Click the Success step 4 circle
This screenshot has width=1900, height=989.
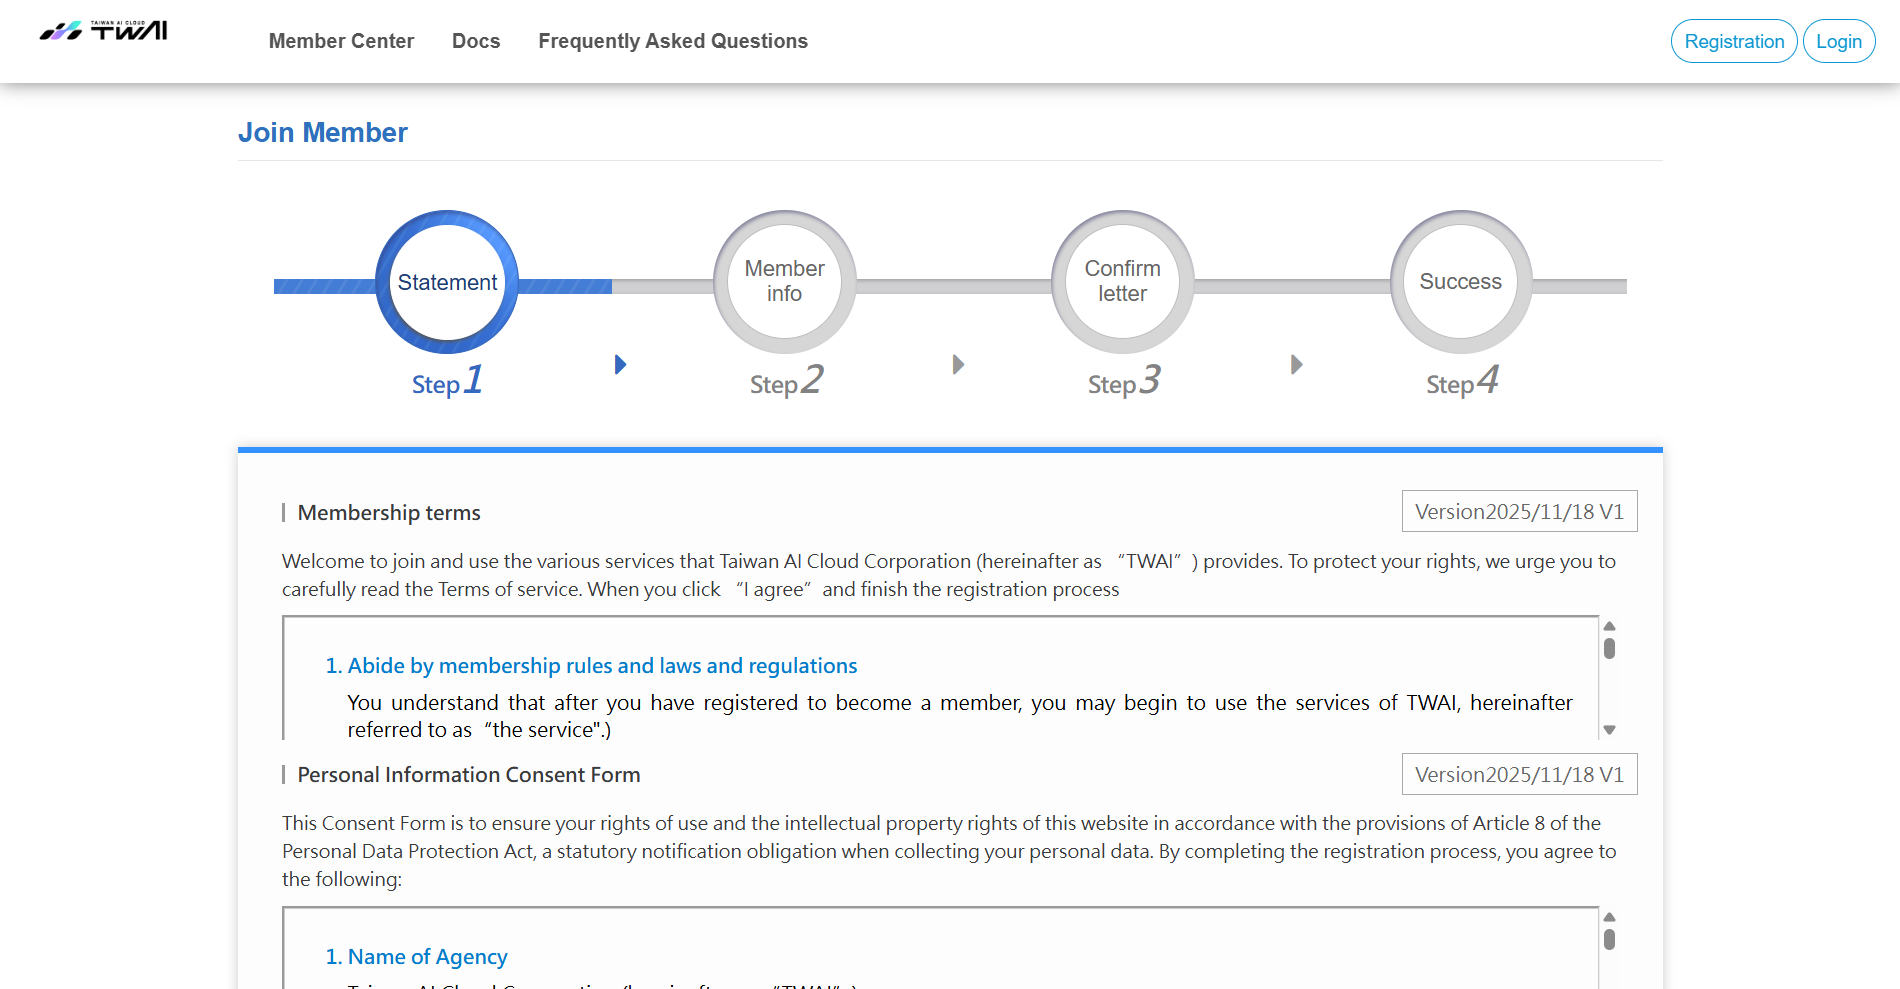point(1460,282)
